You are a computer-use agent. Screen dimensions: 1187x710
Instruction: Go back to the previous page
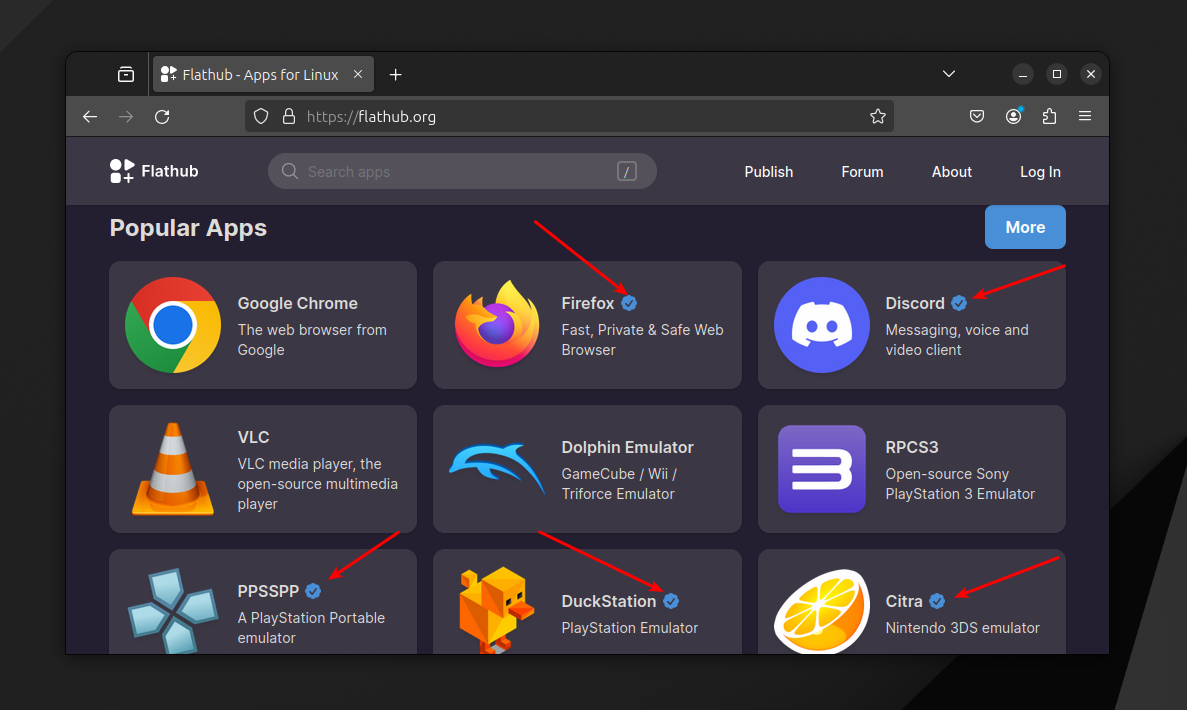pyautogui.click(x=90, y=117)
